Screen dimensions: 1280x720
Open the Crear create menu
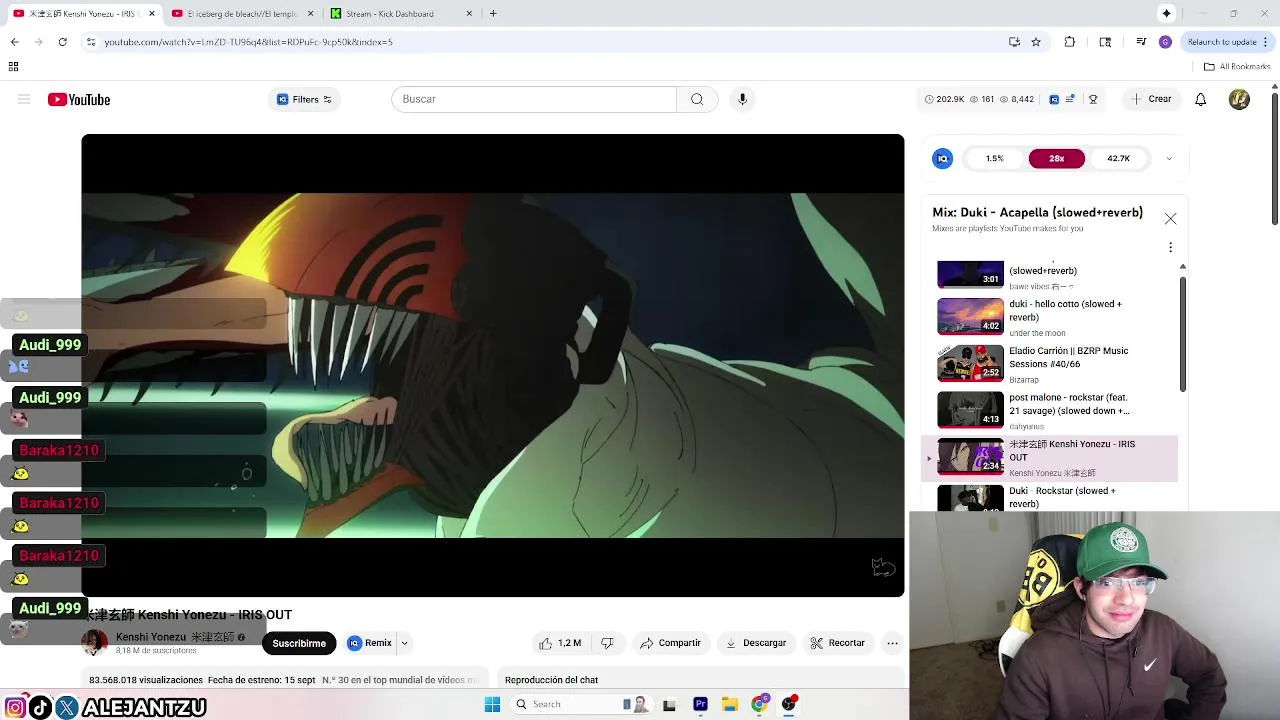pos(1151,99)
